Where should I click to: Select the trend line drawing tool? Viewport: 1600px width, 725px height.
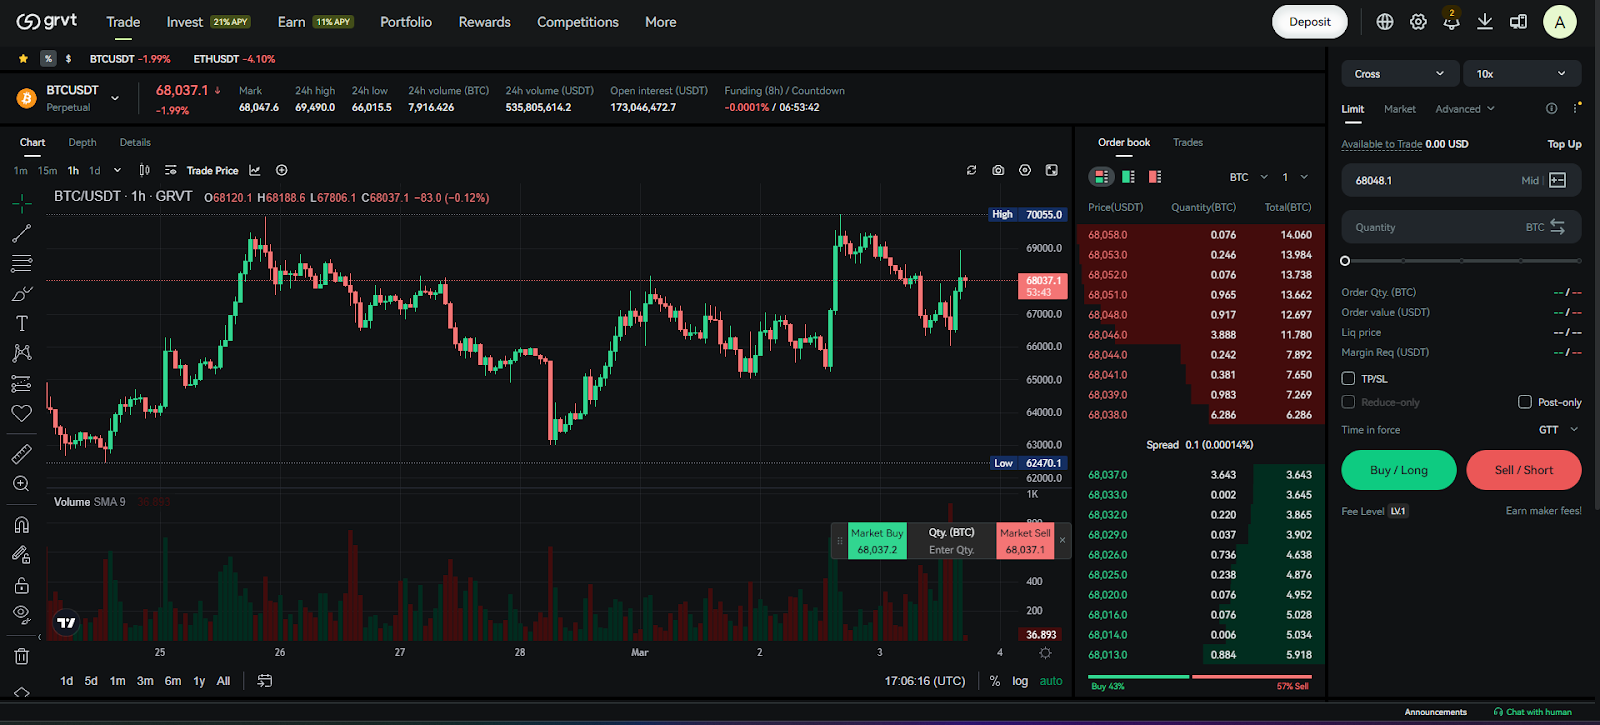(21, 234)
